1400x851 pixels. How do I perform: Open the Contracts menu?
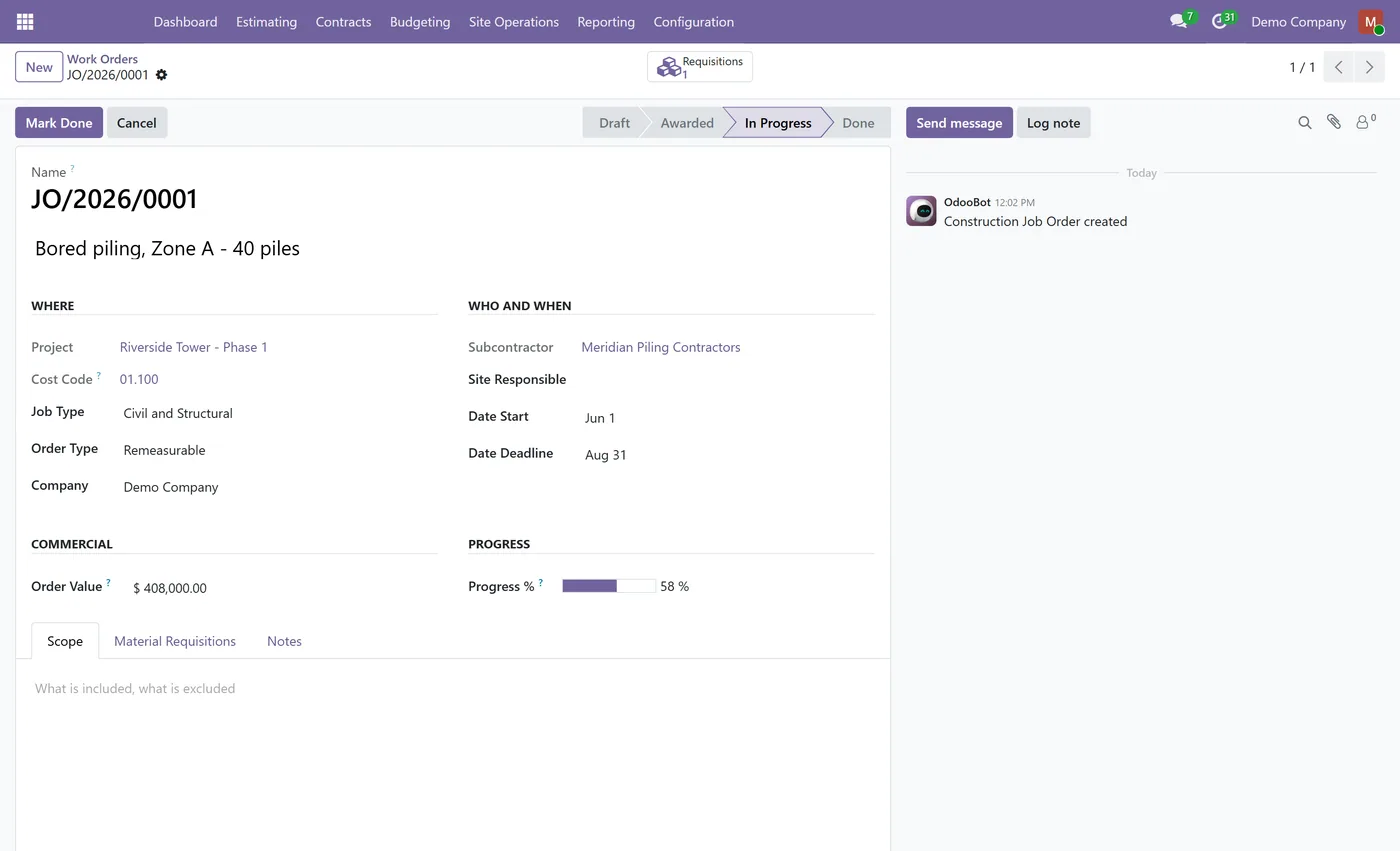point(343,21)
